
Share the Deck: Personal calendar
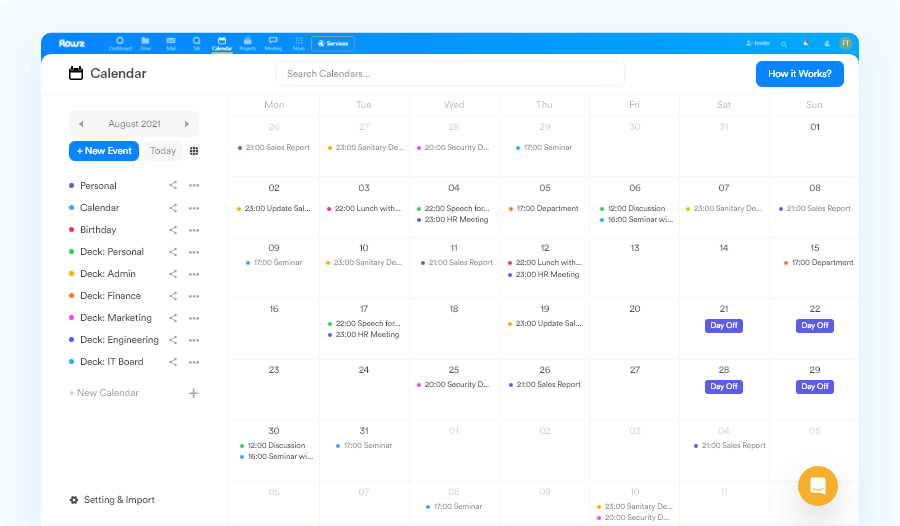coord(173,252)
